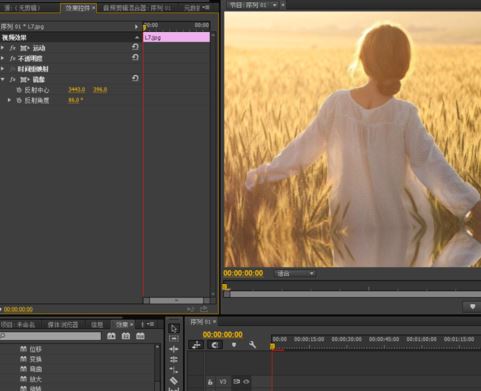Toggle V3 sync lock

[236, 381]
